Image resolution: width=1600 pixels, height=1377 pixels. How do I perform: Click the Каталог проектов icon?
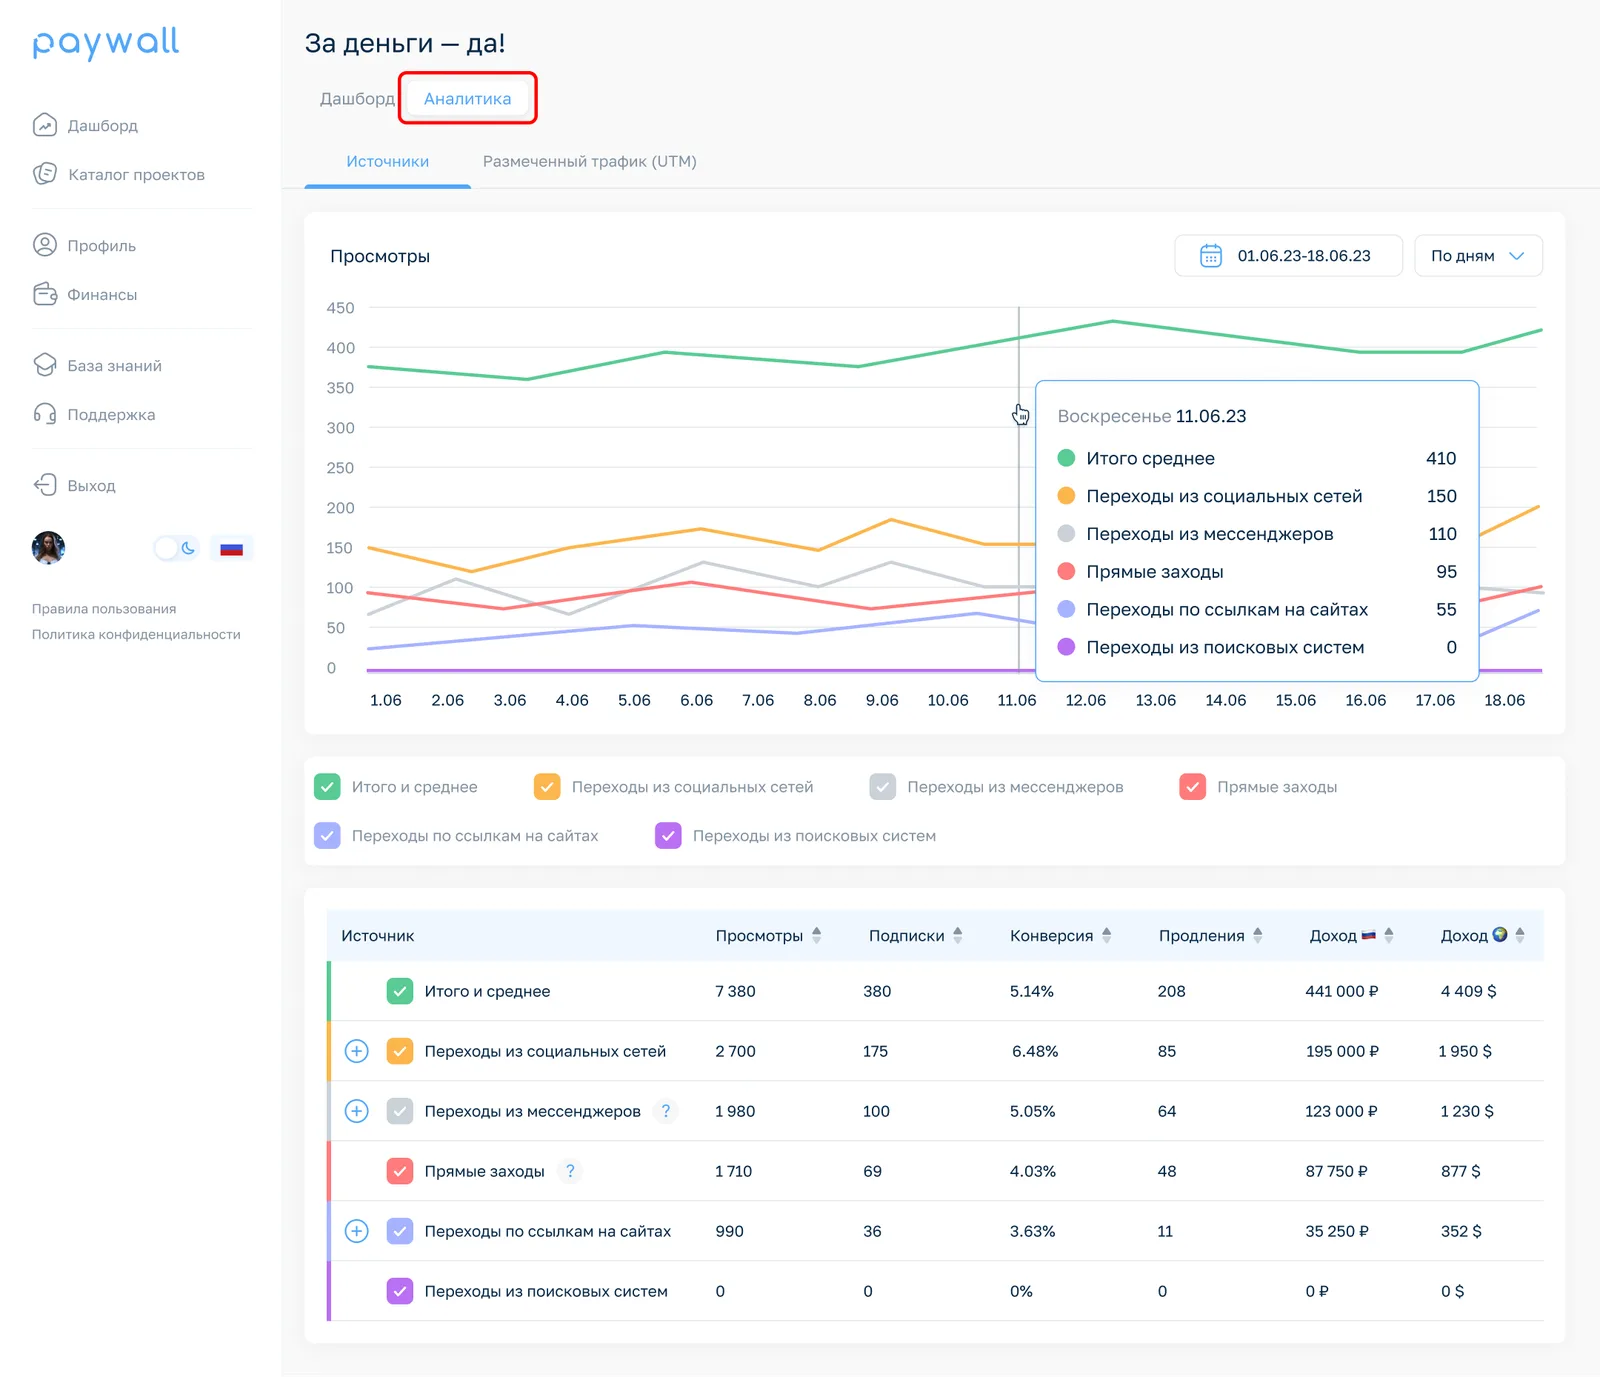click(45, 174)
